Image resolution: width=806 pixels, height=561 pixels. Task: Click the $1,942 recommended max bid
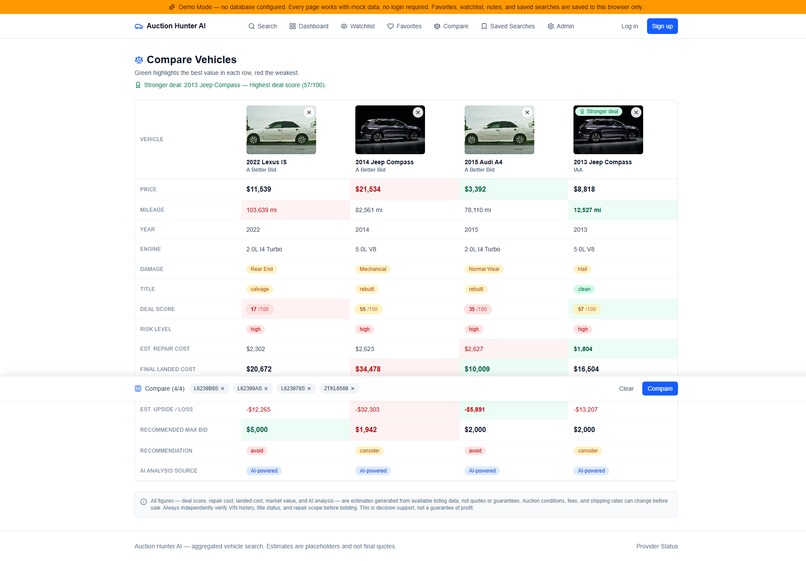[x=366, y=429]
